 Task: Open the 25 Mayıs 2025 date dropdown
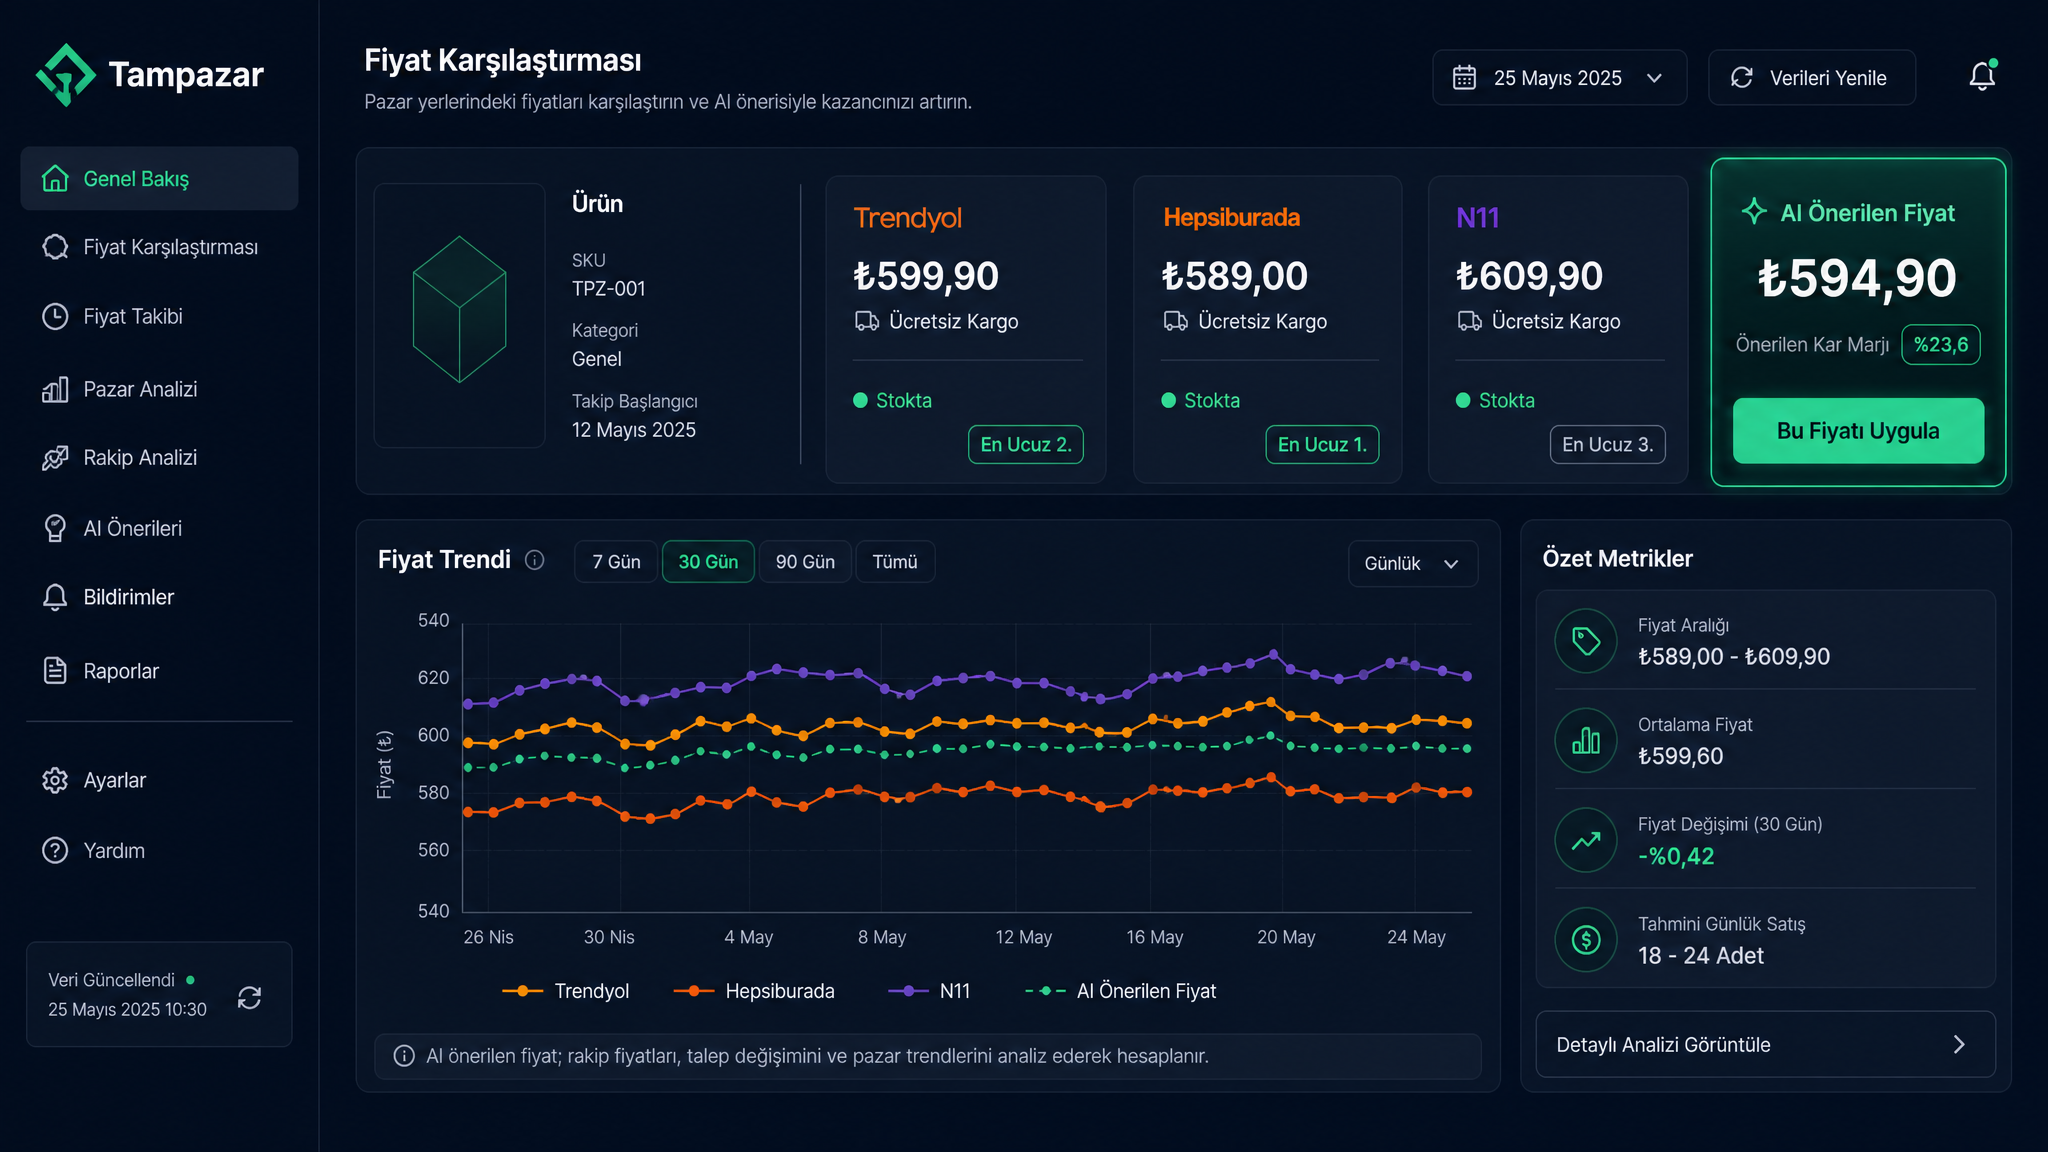pos(1559,78)
